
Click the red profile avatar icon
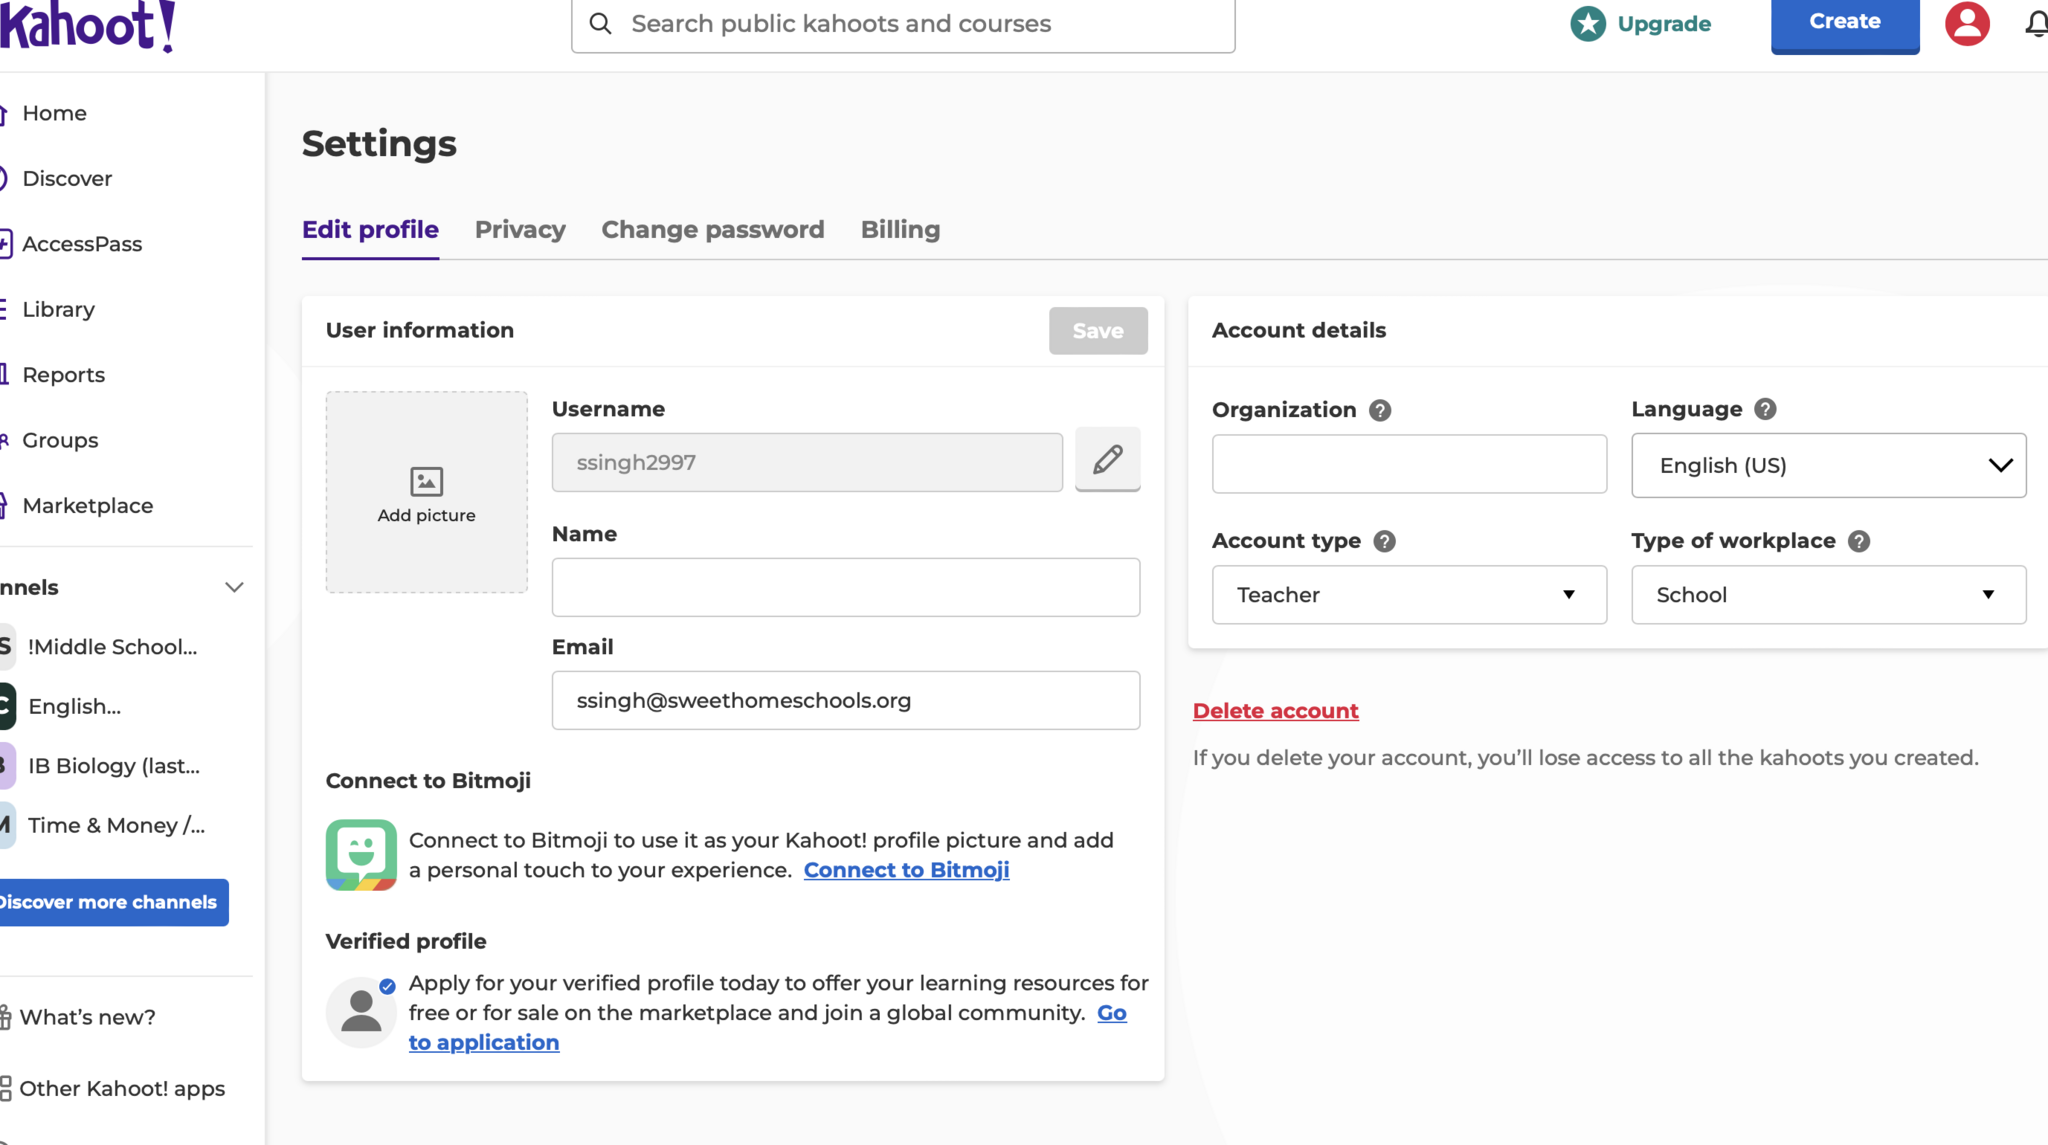pos(1966,23)
